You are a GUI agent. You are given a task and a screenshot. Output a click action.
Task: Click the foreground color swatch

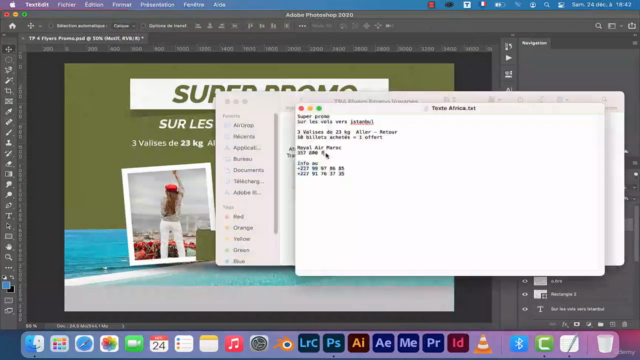tap(6, 285)
